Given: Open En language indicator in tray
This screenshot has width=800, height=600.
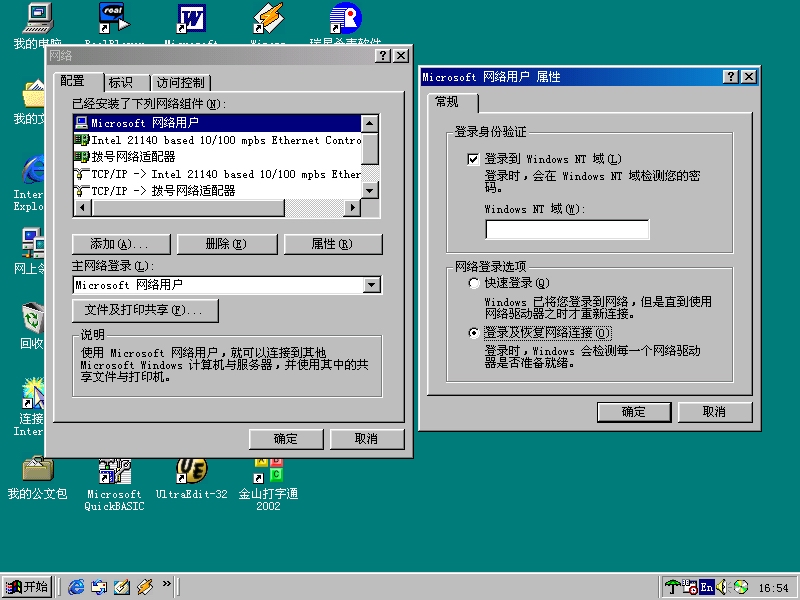Looking at the screenshot, I should click(x=707, y=587).
